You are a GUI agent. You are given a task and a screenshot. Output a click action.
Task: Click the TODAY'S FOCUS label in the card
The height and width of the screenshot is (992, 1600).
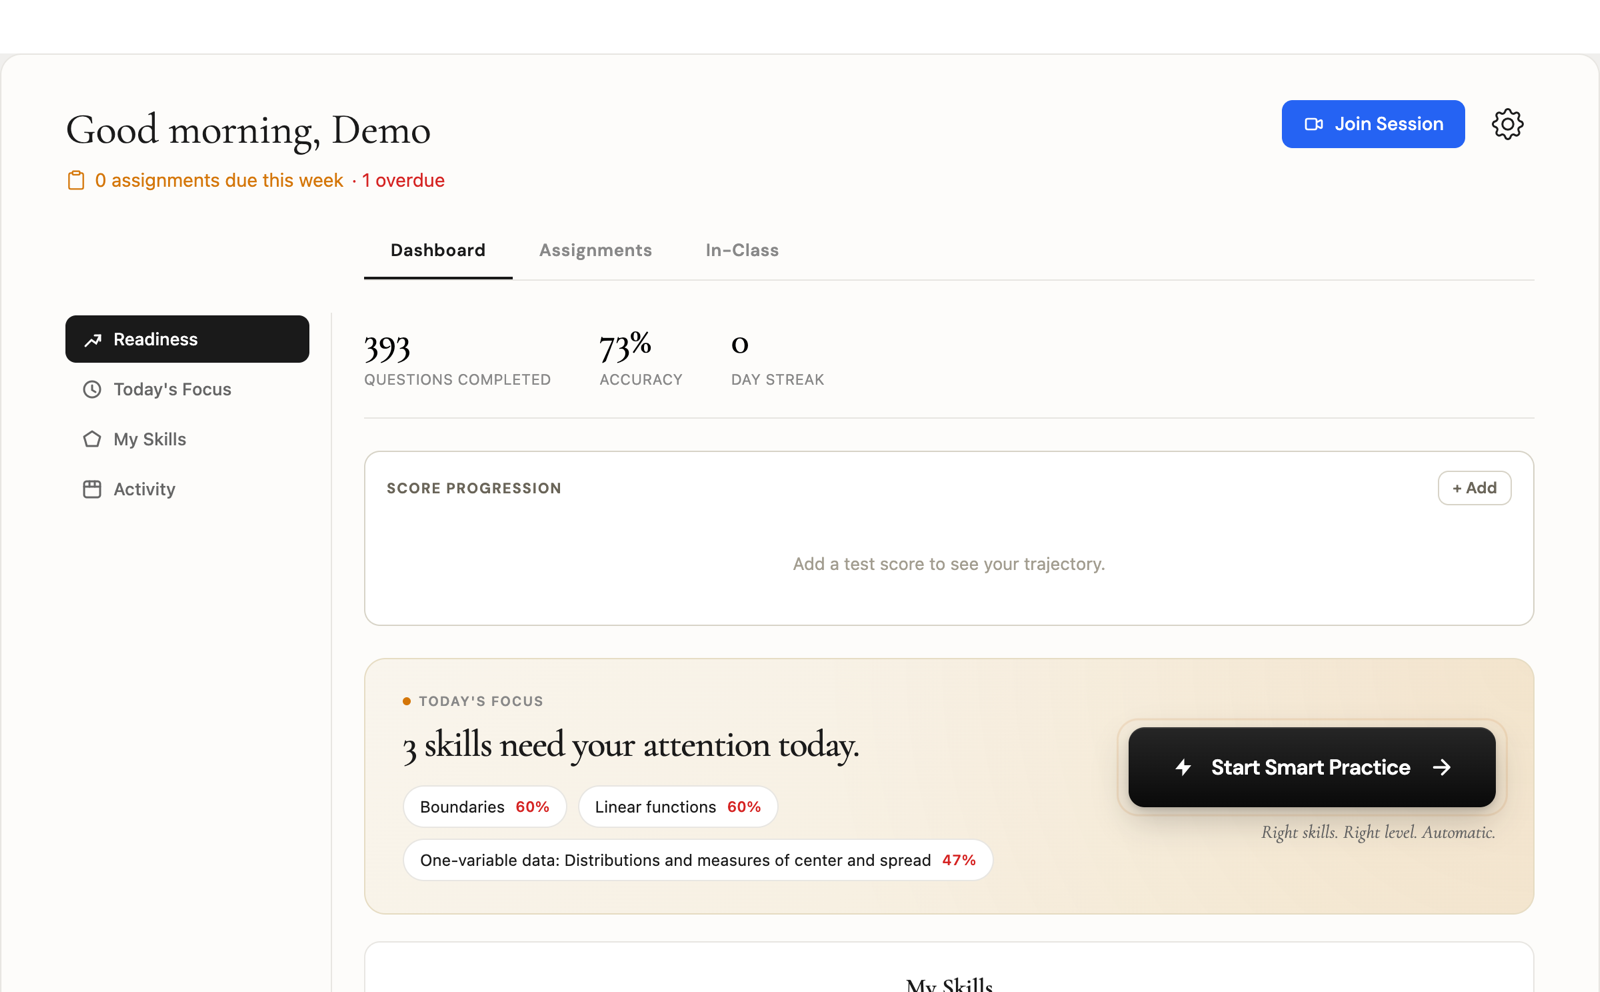click(481, 701)
